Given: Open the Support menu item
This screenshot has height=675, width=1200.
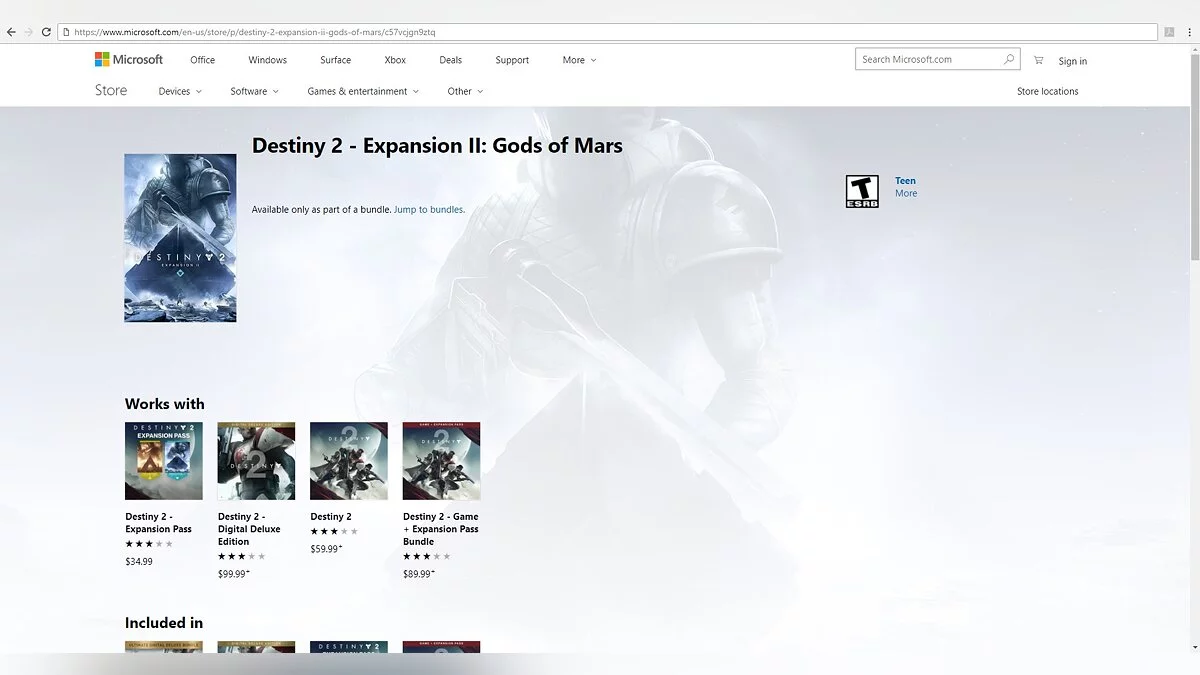Looking at the screenshot, I should point(512,60).
